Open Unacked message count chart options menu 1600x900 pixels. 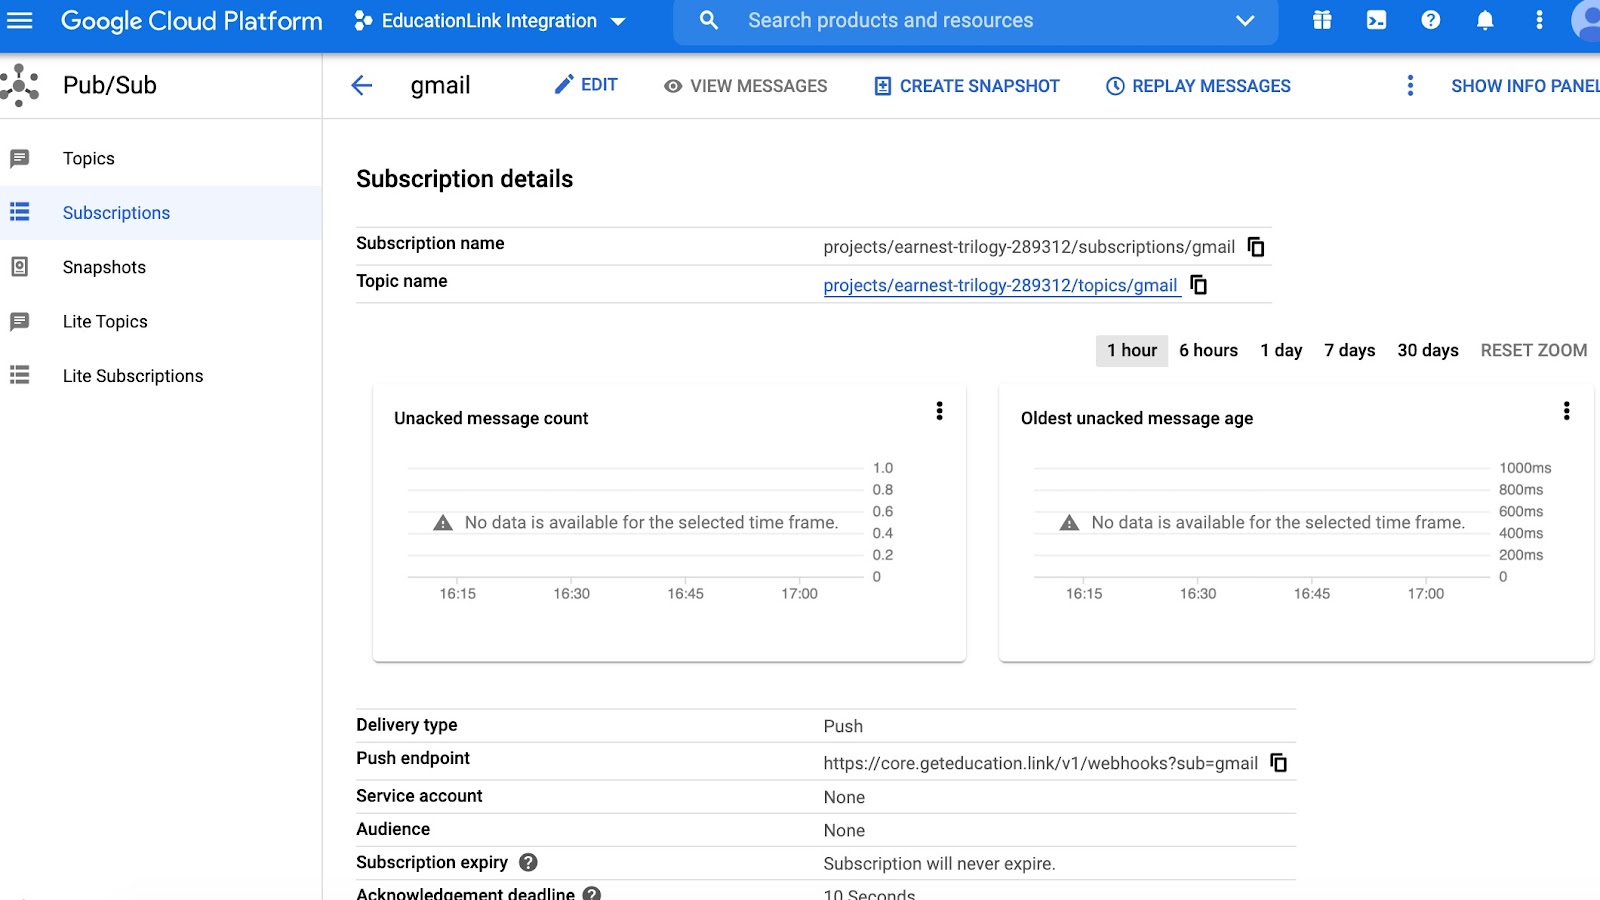939,411
